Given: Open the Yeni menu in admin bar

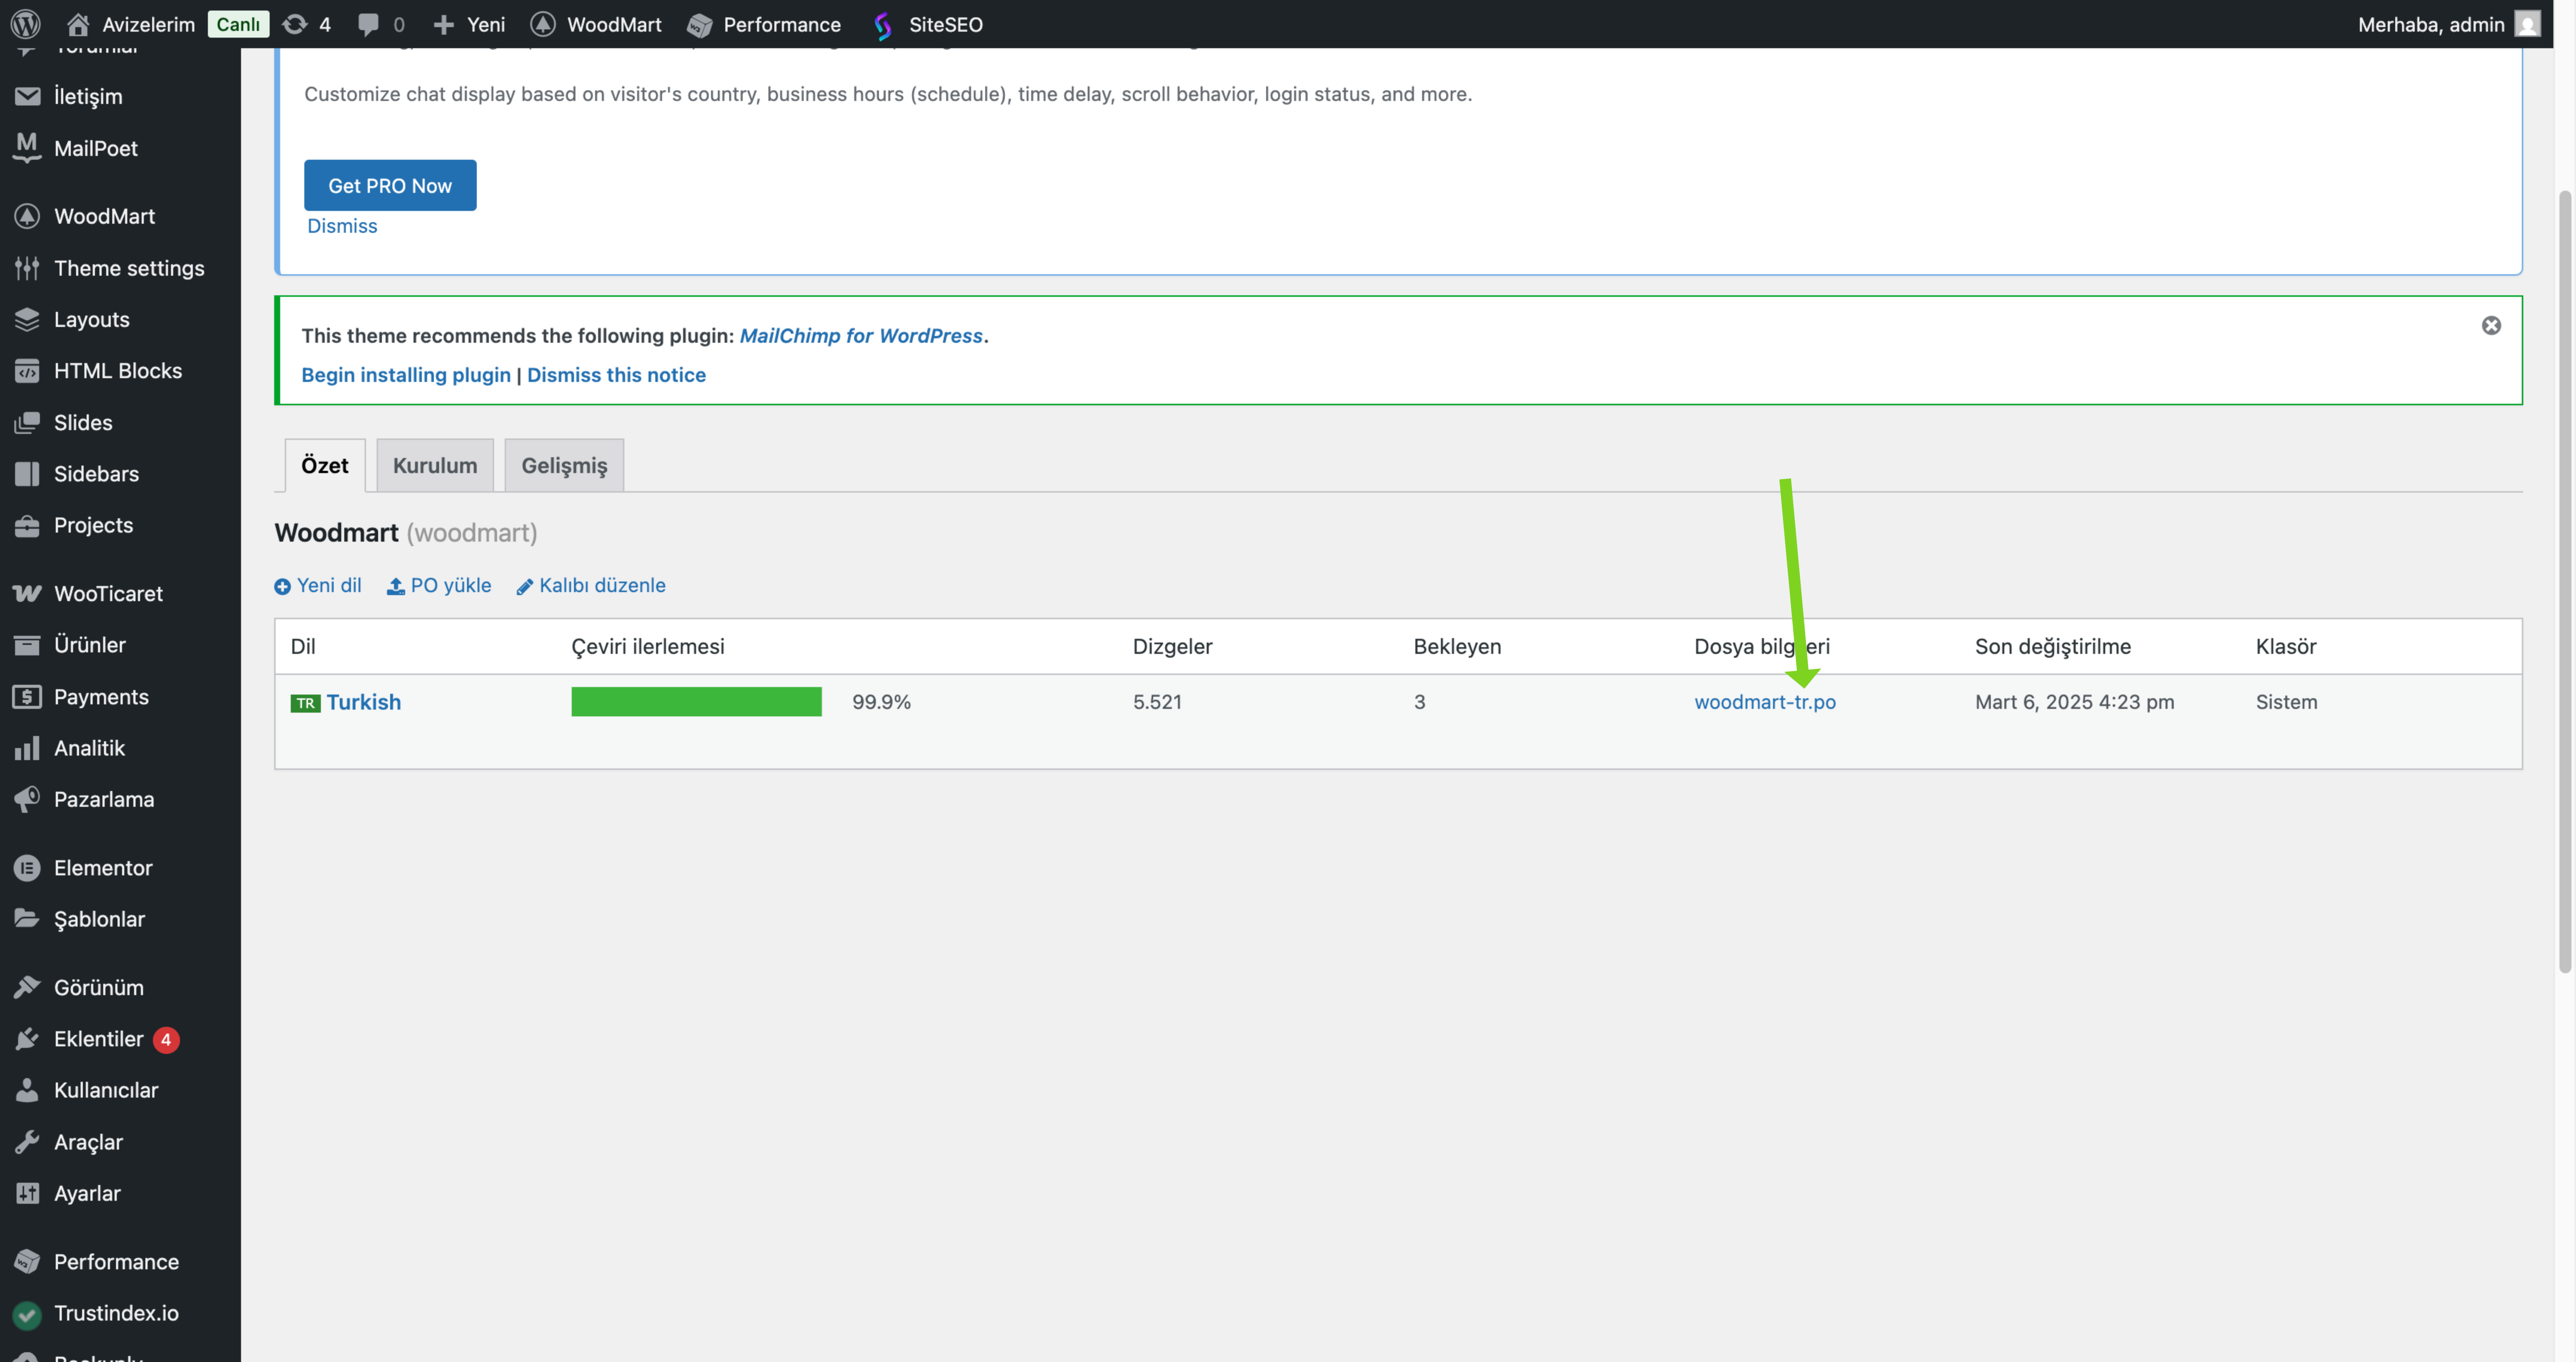Looking at the screenshot, I should click(469, 24).
